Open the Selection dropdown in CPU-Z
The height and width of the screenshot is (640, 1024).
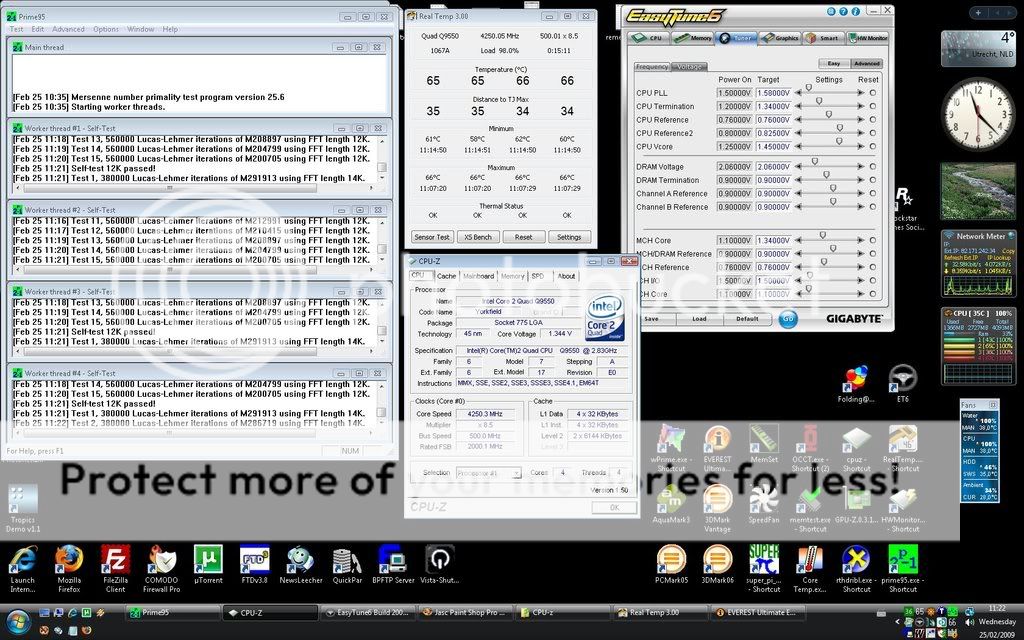coord(488,473)
